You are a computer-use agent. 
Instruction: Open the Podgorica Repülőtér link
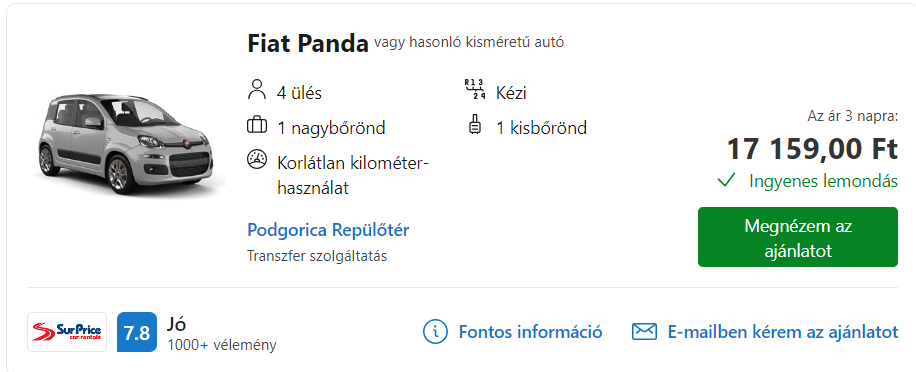coord(328,230)
